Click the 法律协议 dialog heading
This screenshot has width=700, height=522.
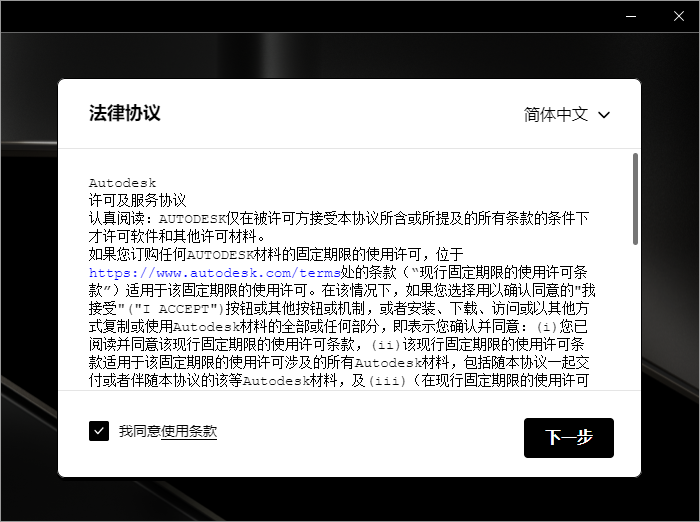click(124, 113)
